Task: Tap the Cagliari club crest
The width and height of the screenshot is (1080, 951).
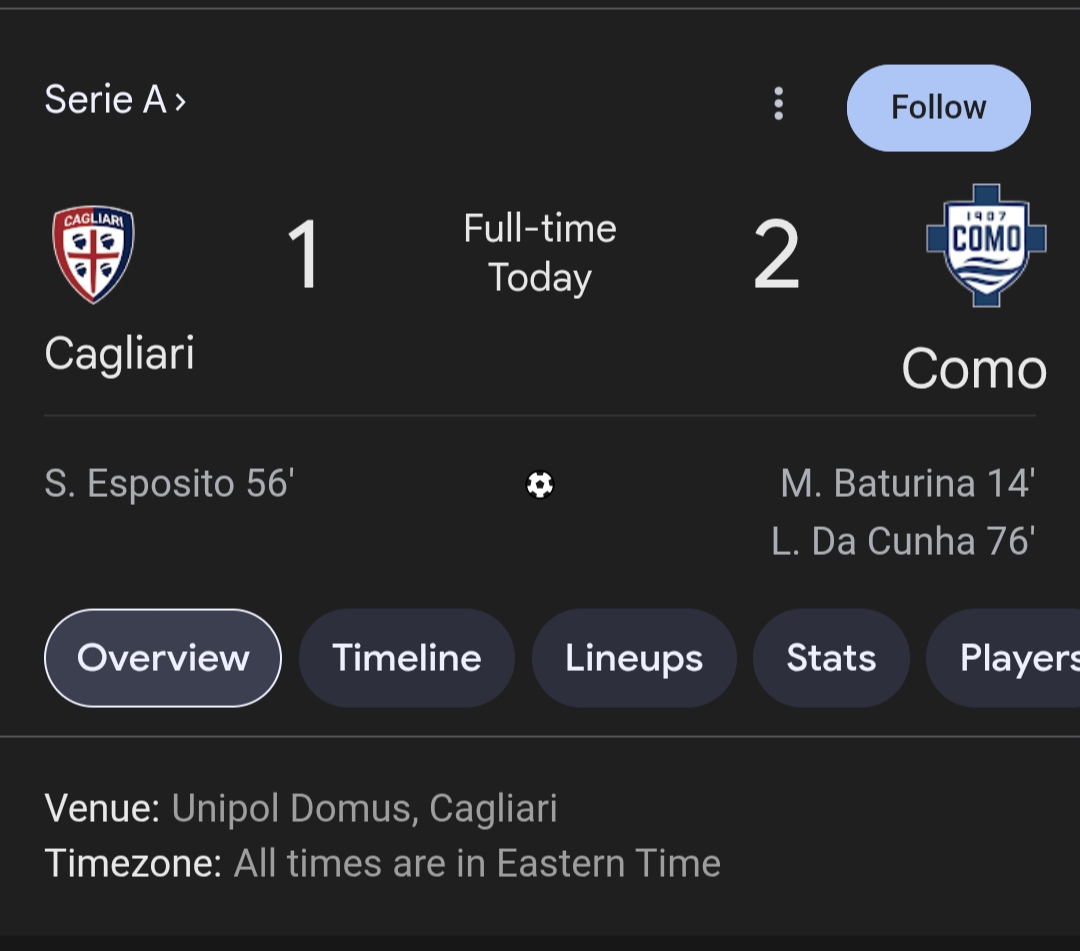Action: (x=93, y=253)
